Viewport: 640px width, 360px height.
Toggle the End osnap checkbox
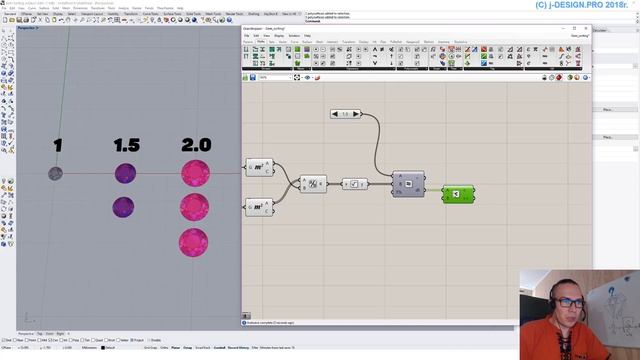click(3, 340)
